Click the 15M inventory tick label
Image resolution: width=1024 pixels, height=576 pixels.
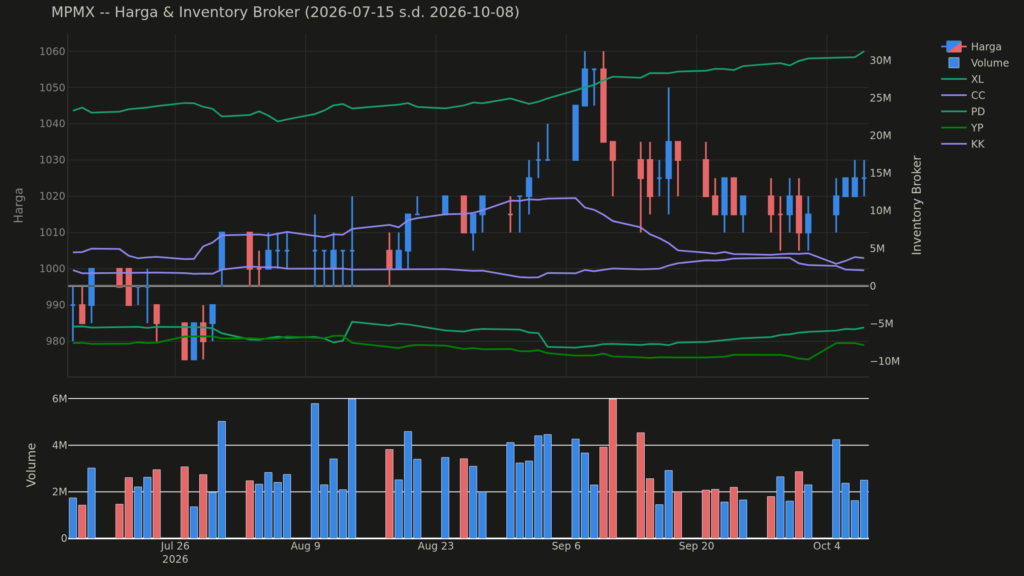click(x=880, y=173)
